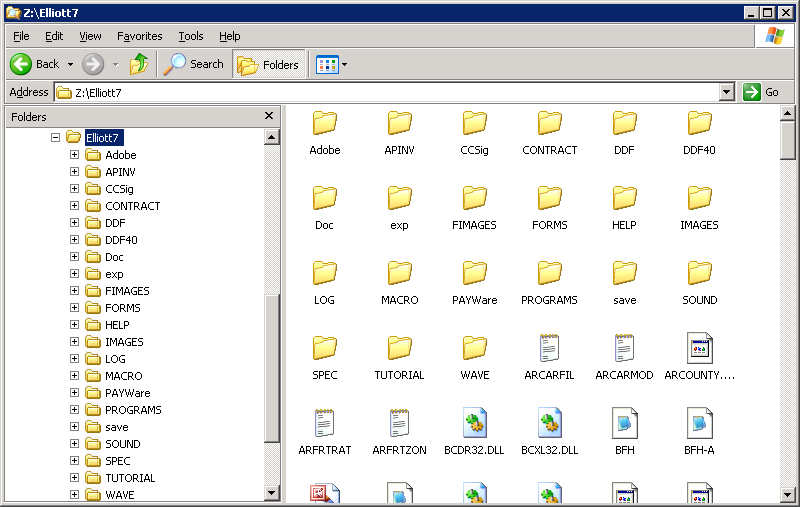Open the Favorites menu
Image resolution: width=800 pixels, height=507 pixels.
[x=139, y=36]
